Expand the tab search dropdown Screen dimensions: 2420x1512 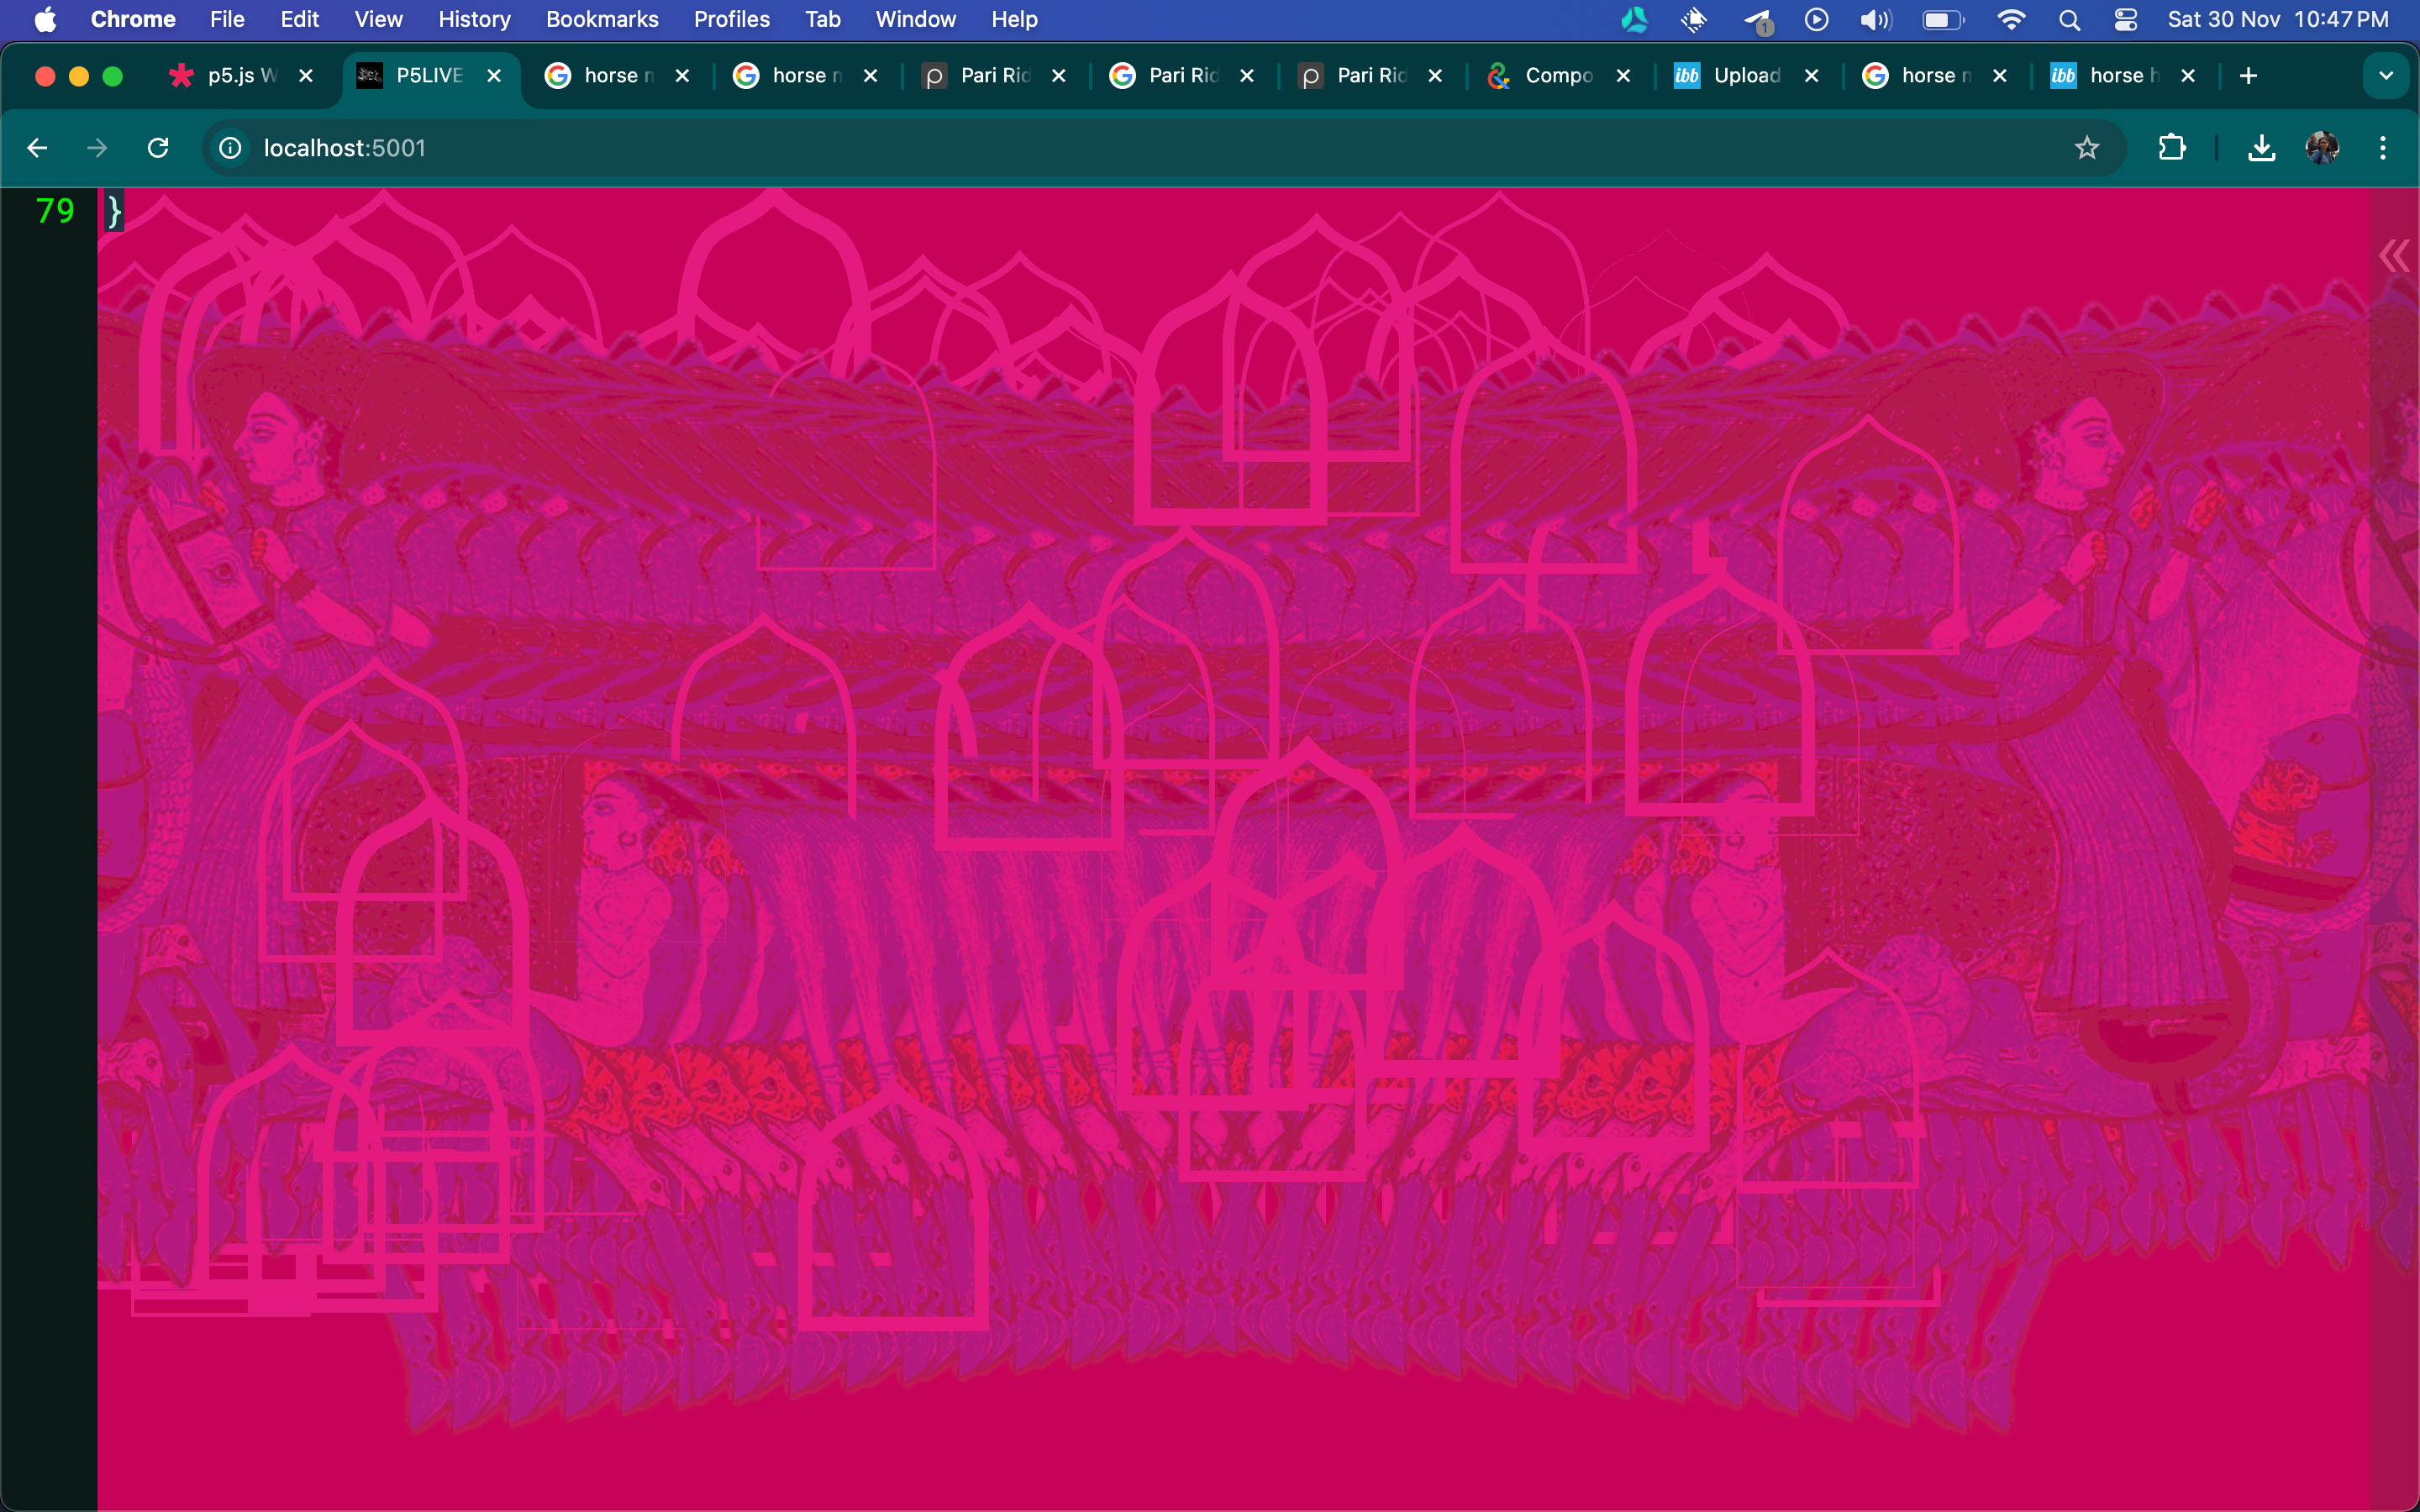(x=2386, y=75)
